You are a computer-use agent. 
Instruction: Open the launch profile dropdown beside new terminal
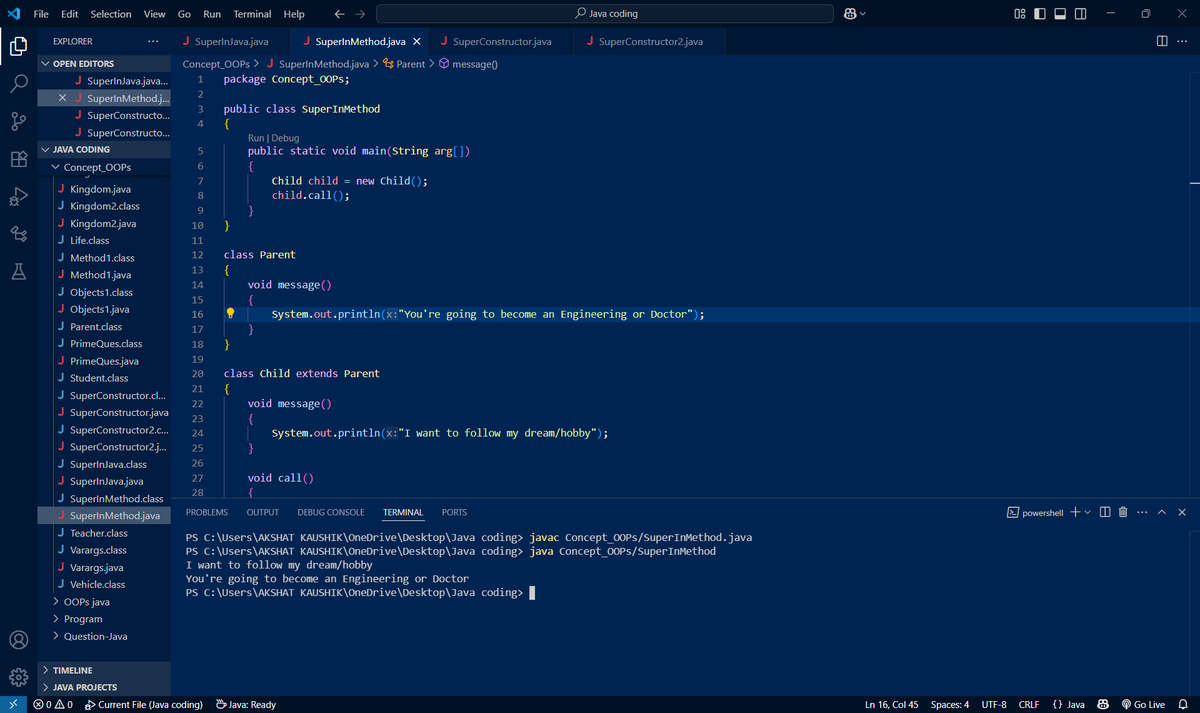coord(1087,512)
